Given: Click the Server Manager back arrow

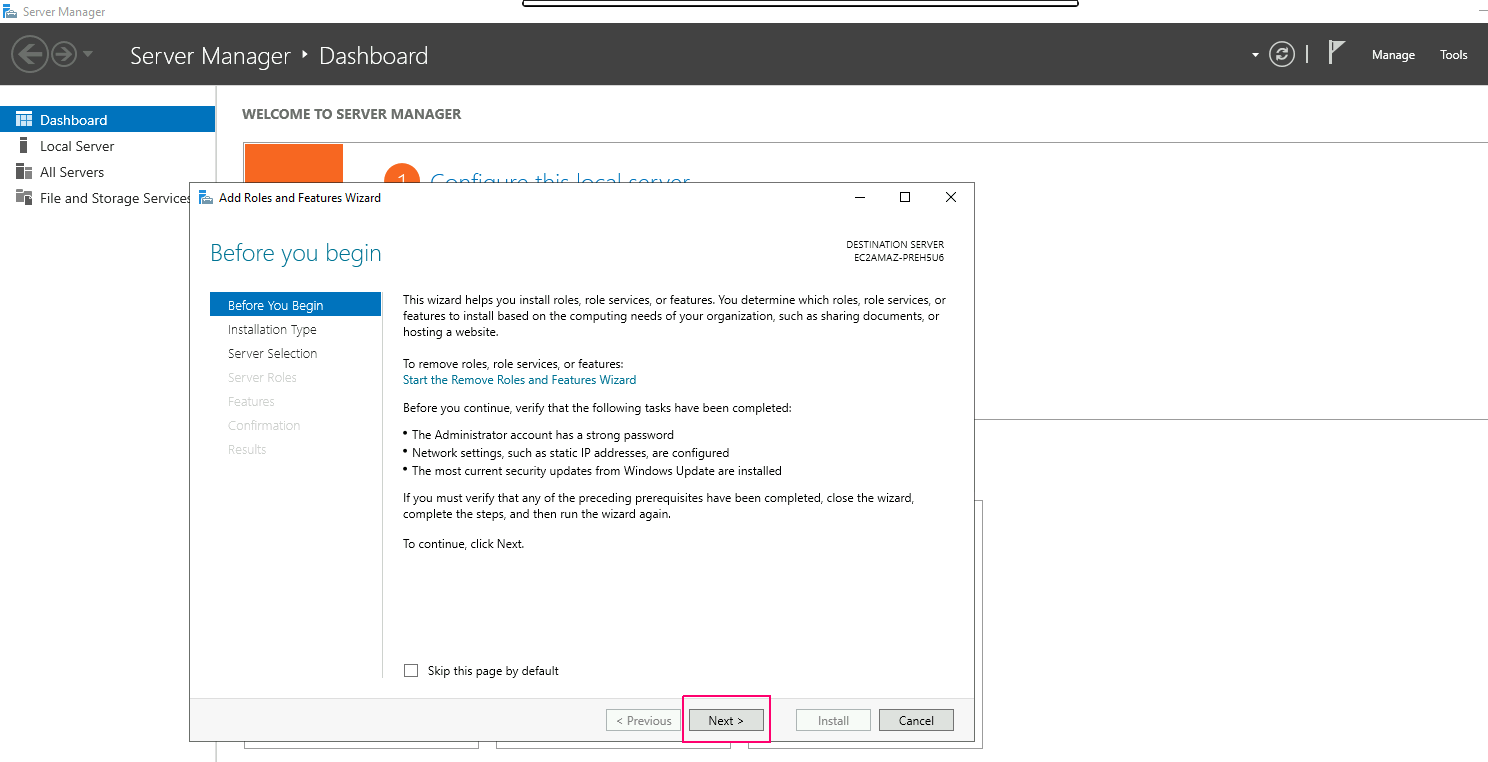Looking at the screenshot, I should [x=30, y=54].
